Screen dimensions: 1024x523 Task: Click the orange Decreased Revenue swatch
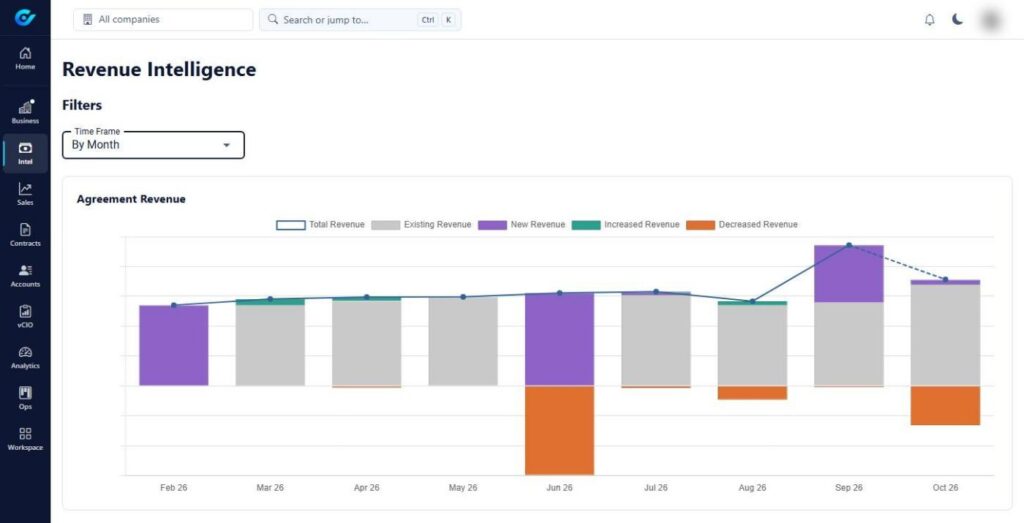pos(701,225)
